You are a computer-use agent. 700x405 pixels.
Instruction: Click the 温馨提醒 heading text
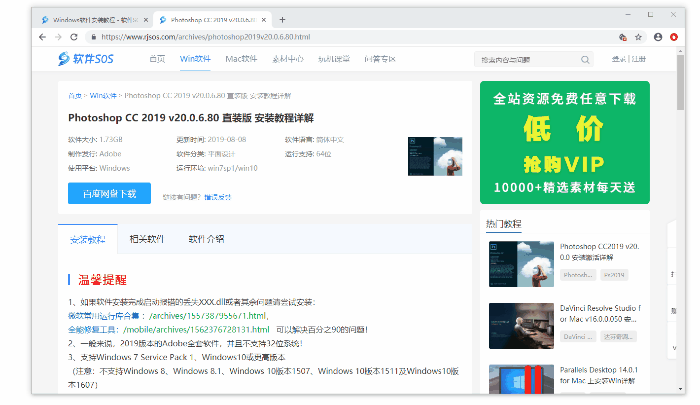click(x=102, y=280)
